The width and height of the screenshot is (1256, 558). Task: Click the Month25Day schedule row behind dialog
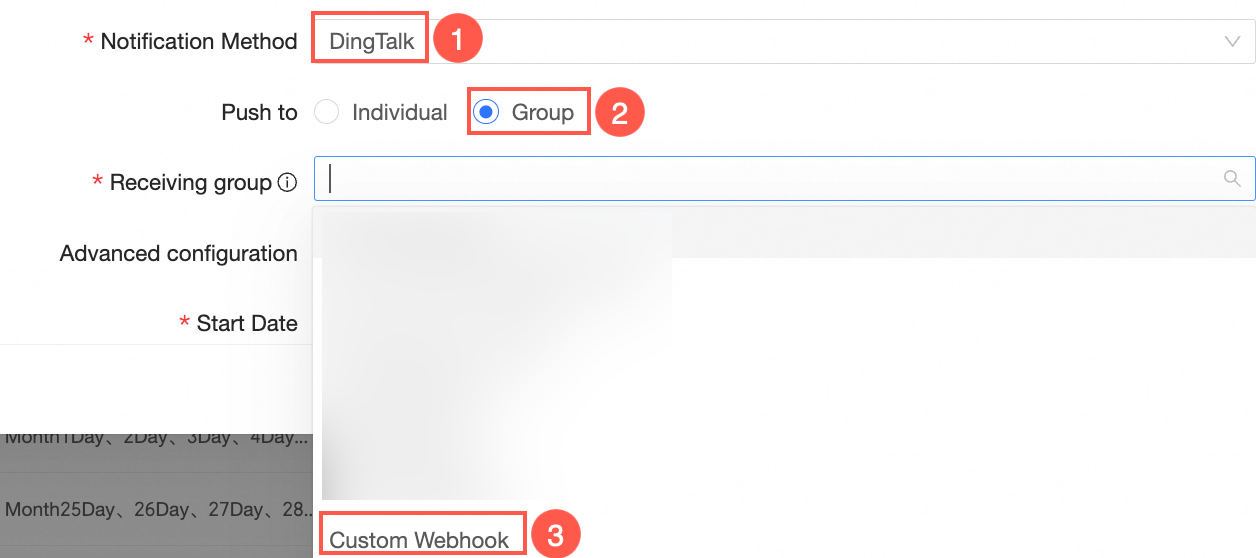tap(157, 509)
